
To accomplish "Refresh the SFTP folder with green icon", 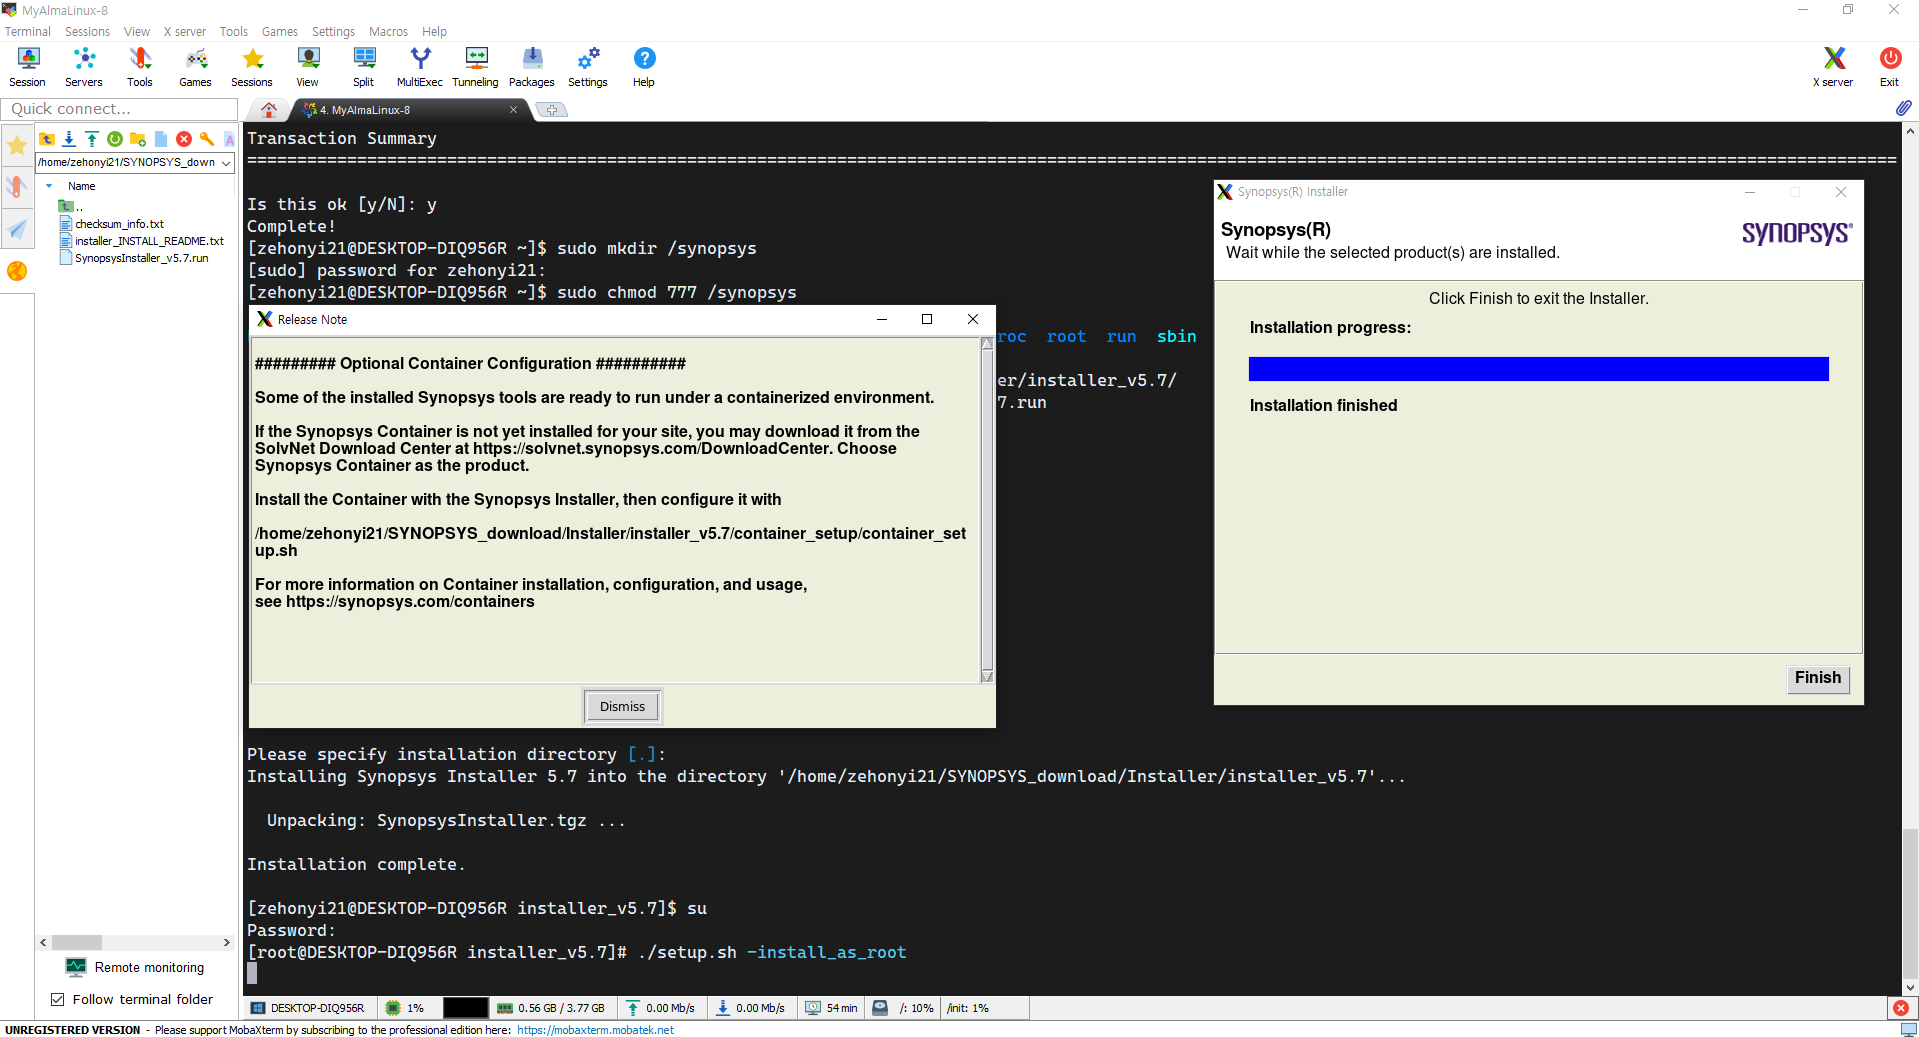I will 115,139.
